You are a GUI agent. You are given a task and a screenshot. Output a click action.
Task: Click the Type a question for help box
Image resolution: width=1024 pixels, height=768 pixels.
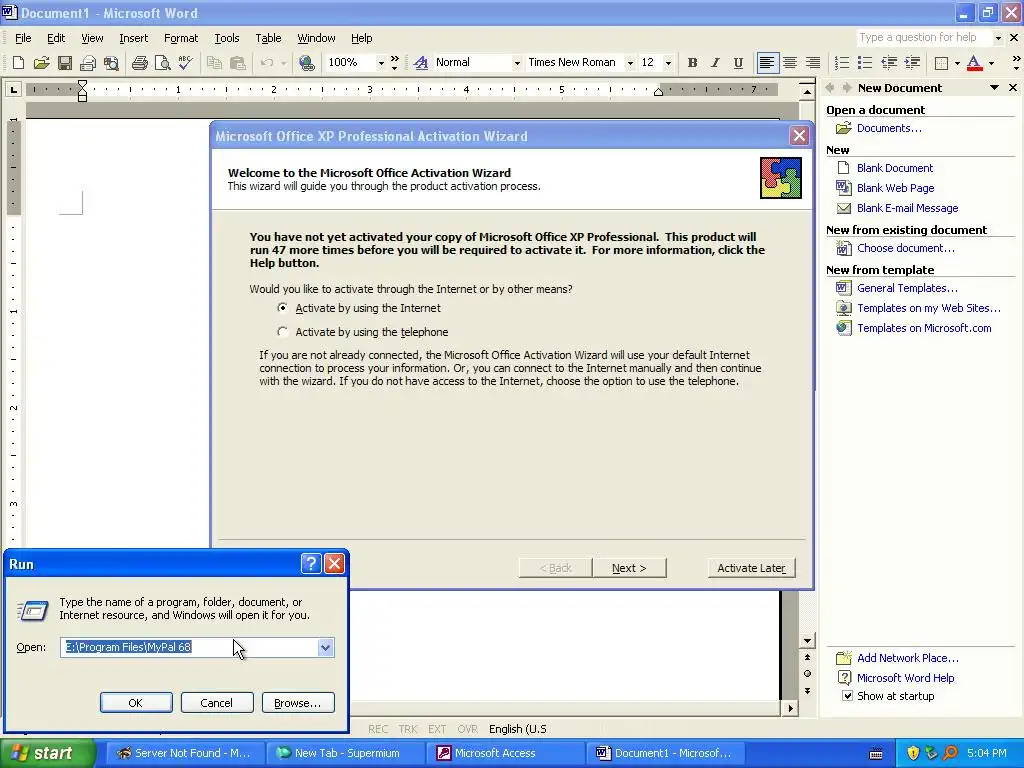924,37
